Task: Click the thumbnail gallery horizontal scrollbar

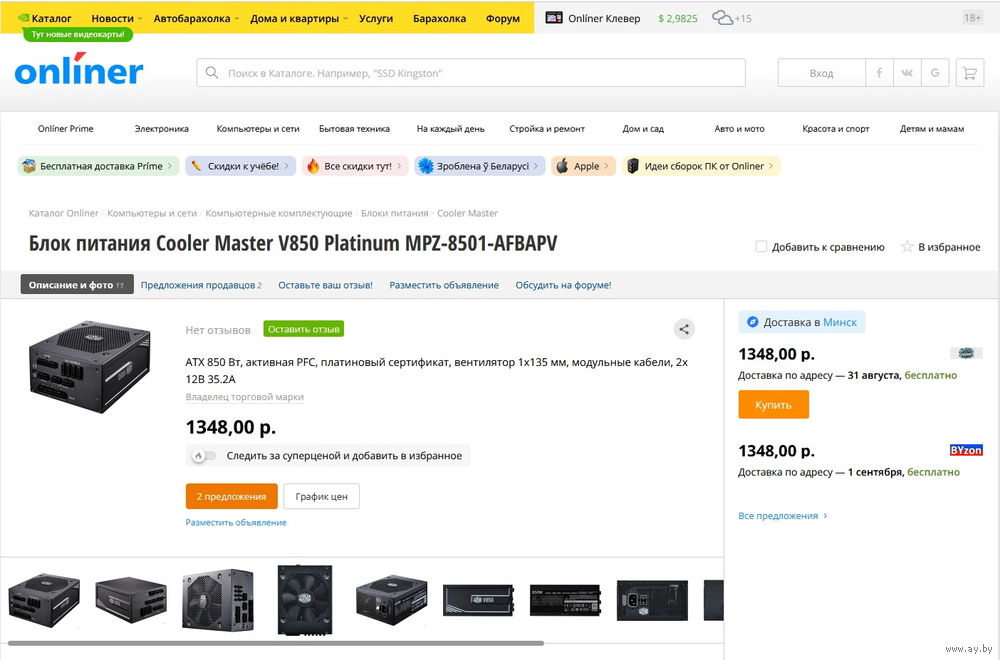Action: (x=276, y=643)
